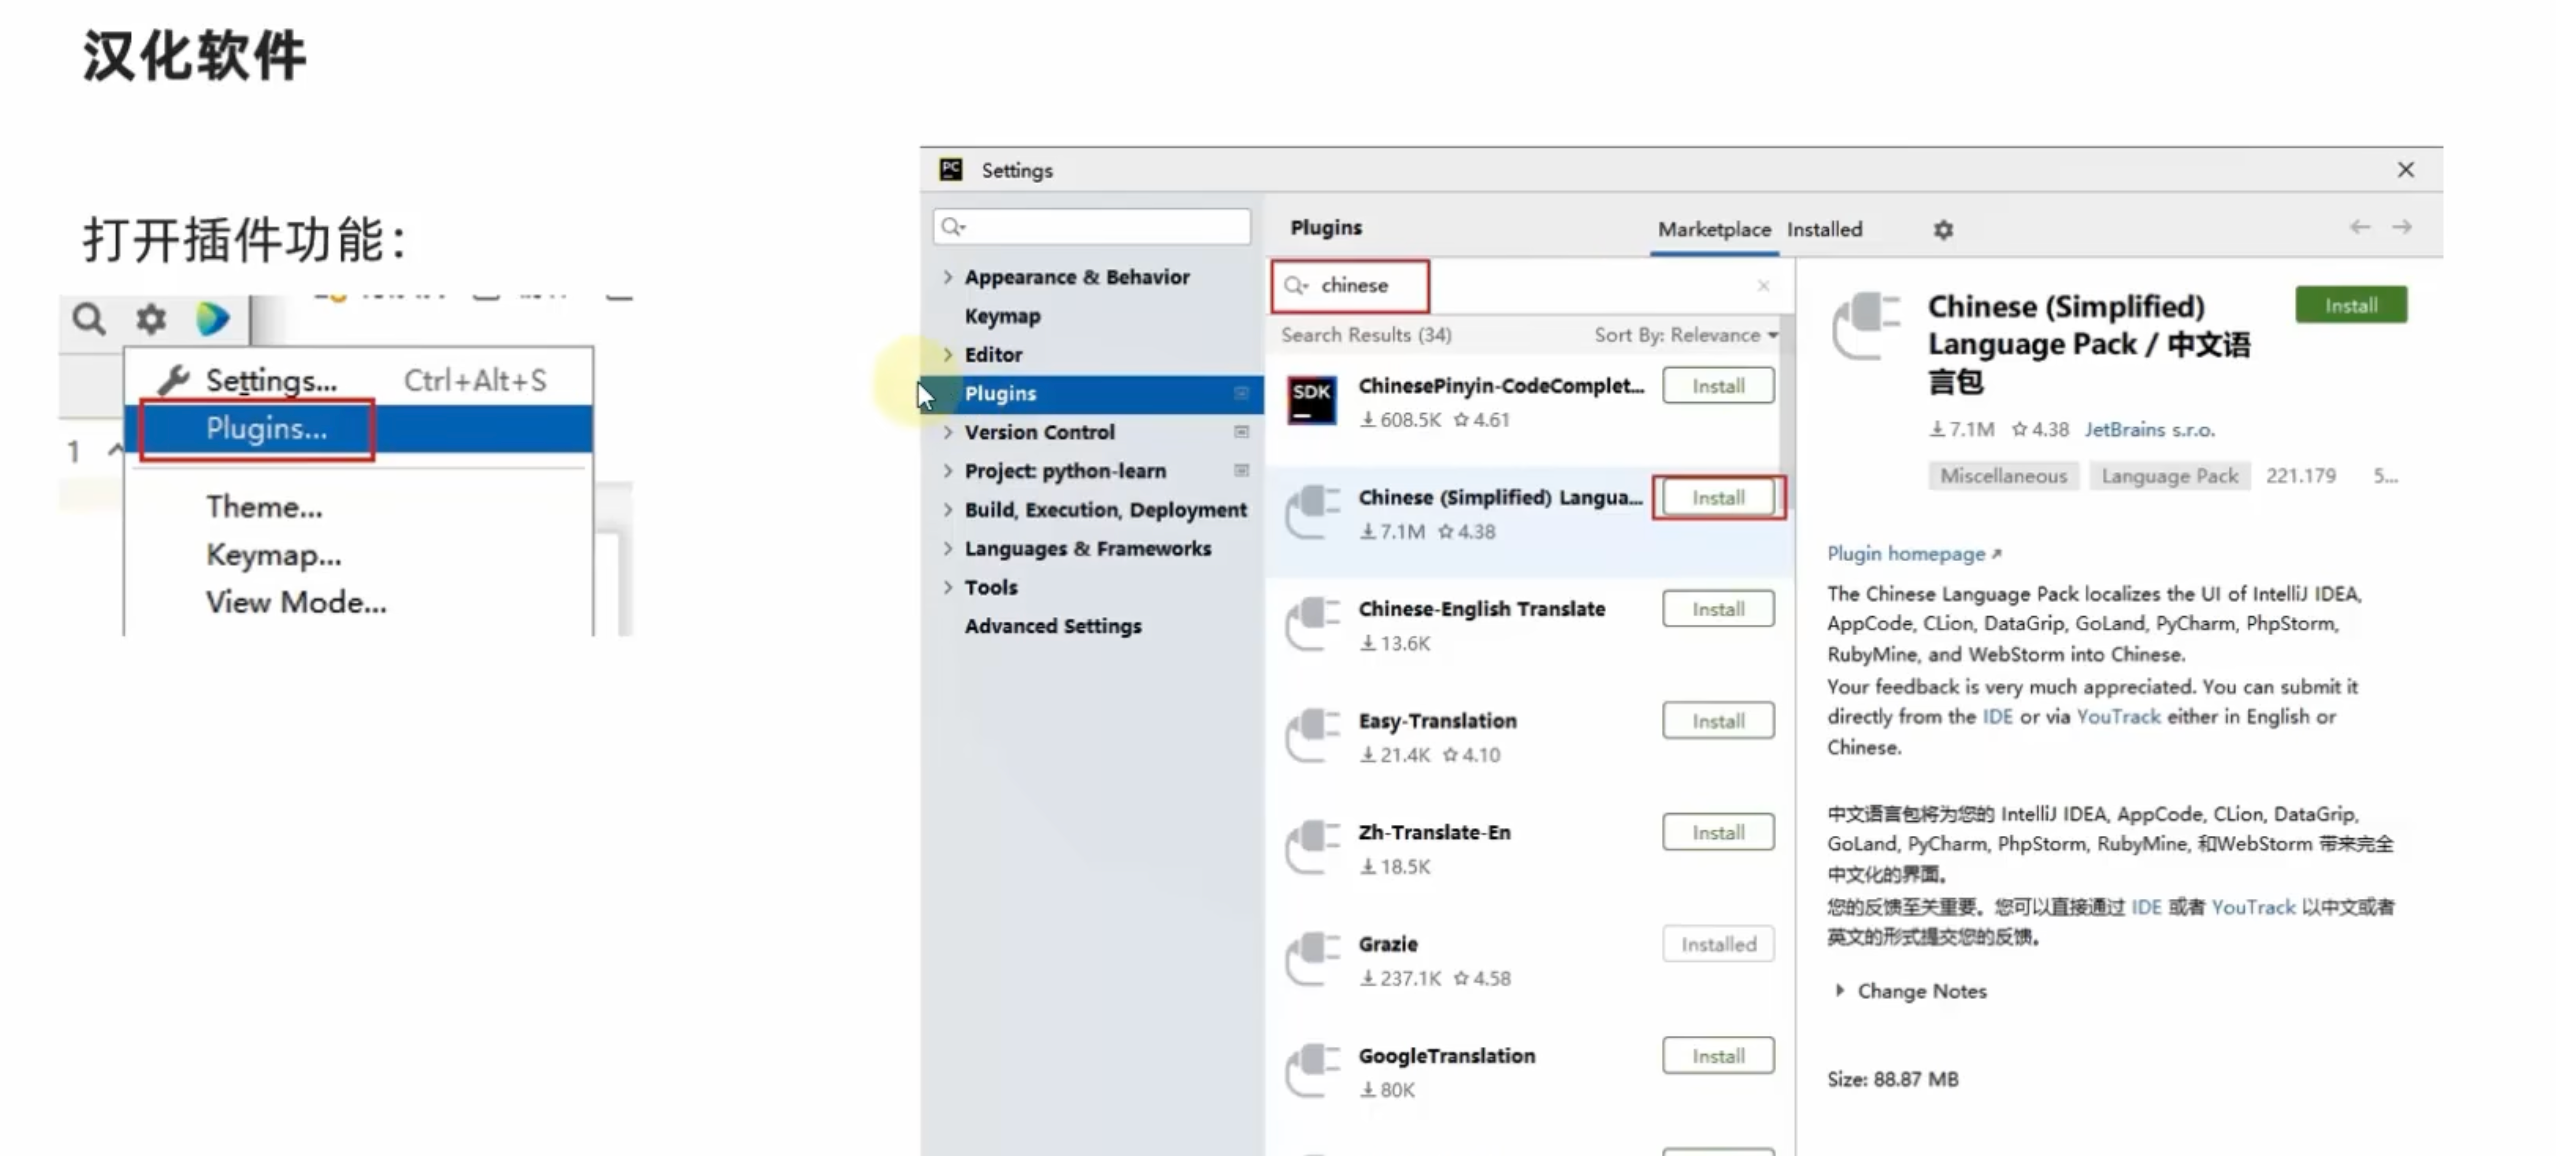The height and width of the screenshot is (1156, 2556).
Task: Click the large plugin icon in the details pane
Action: (x=1865, y=325)
